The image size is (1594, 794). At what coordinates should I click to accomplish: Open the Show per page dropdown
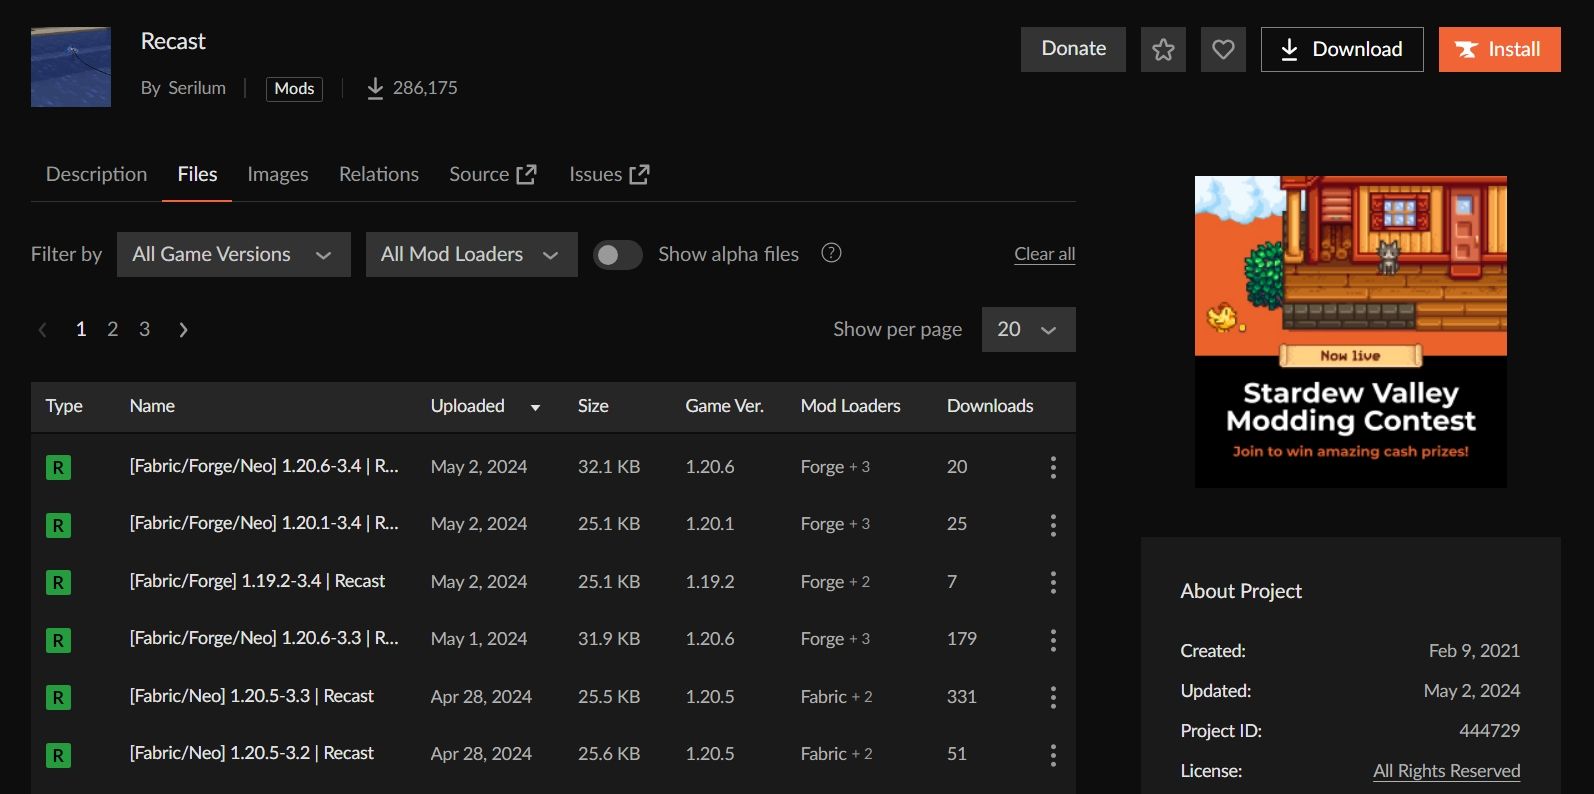tap(1028, 330)
